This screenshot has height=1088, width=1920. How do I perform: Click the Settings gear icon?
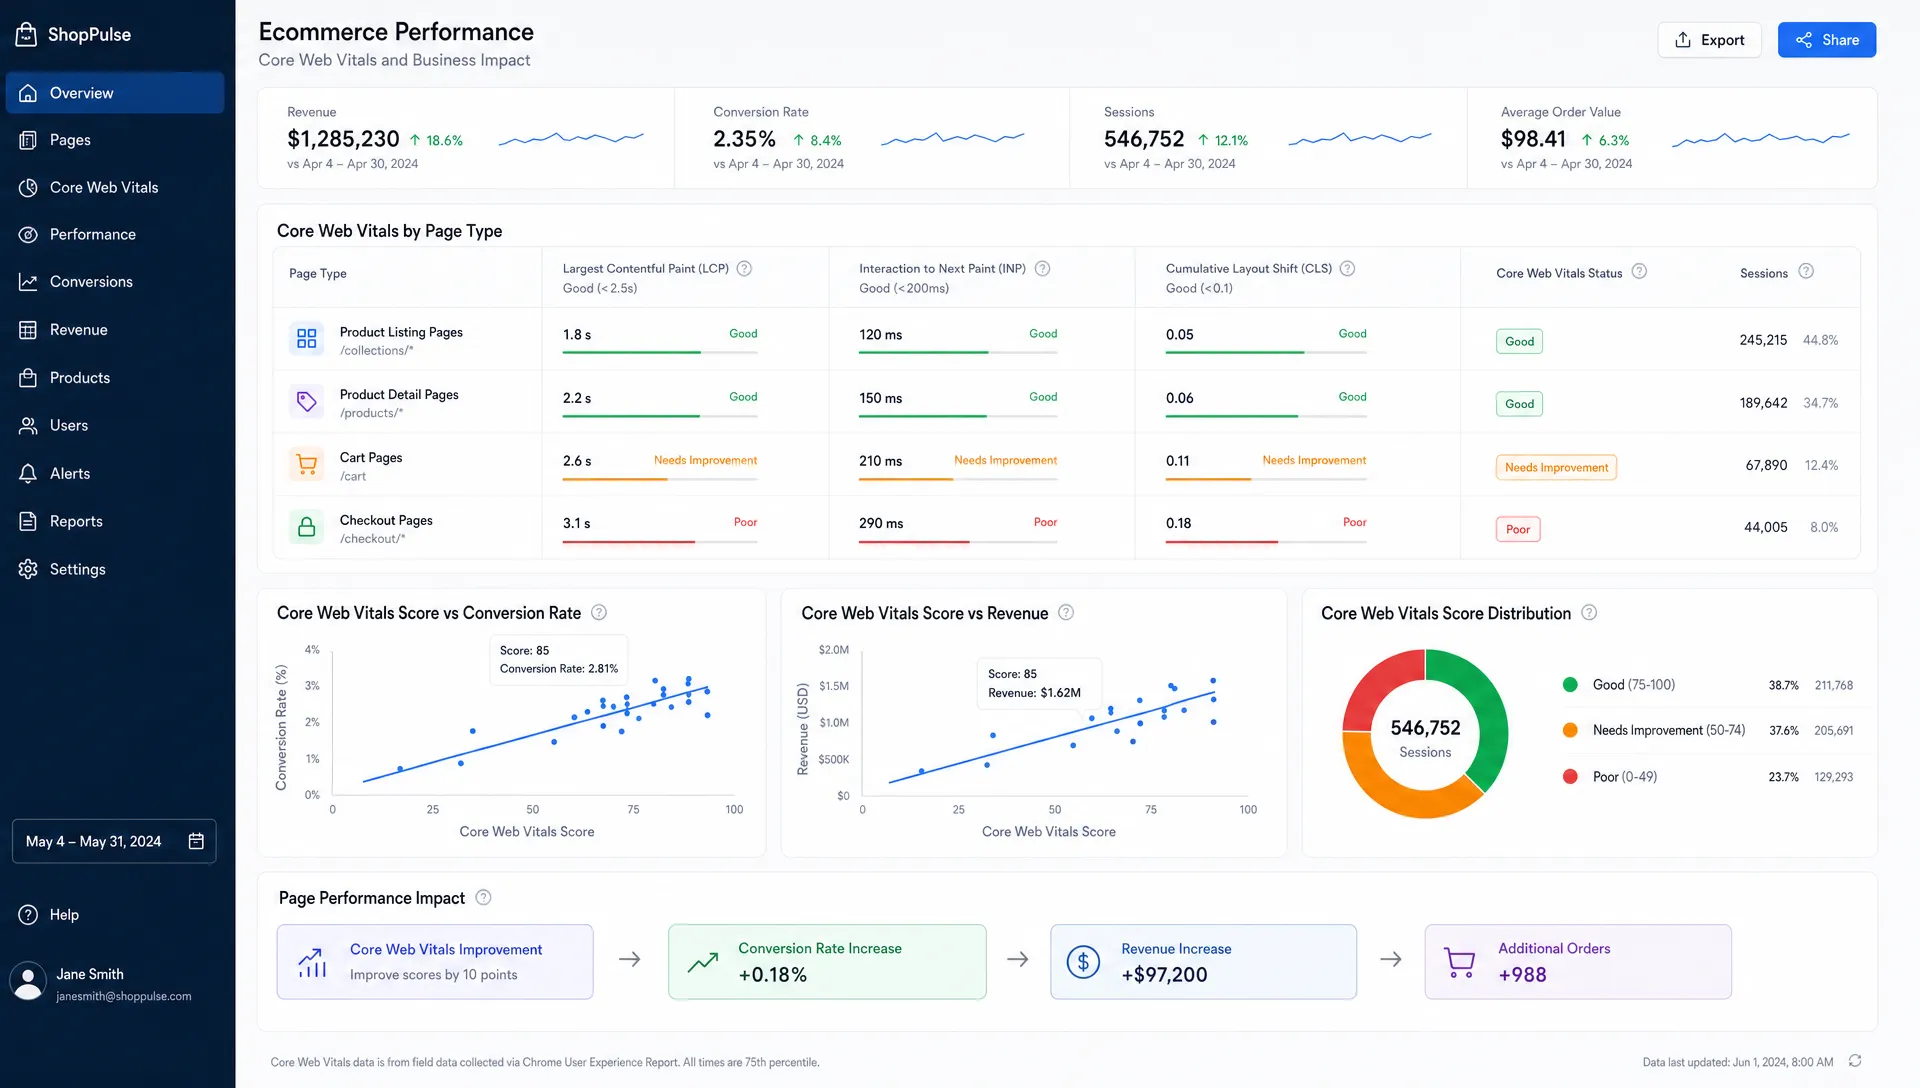coord(28,569)
